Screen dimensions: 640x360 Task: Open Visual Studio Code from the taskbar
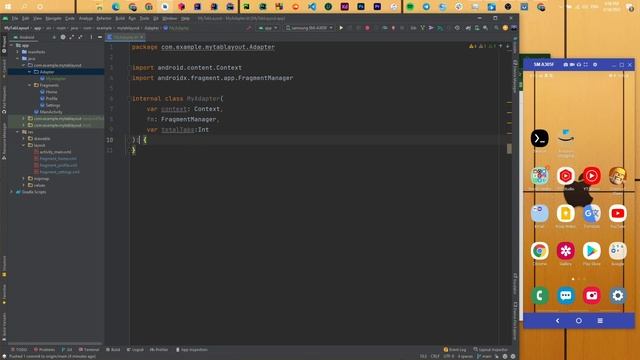[x=312, y=7]
